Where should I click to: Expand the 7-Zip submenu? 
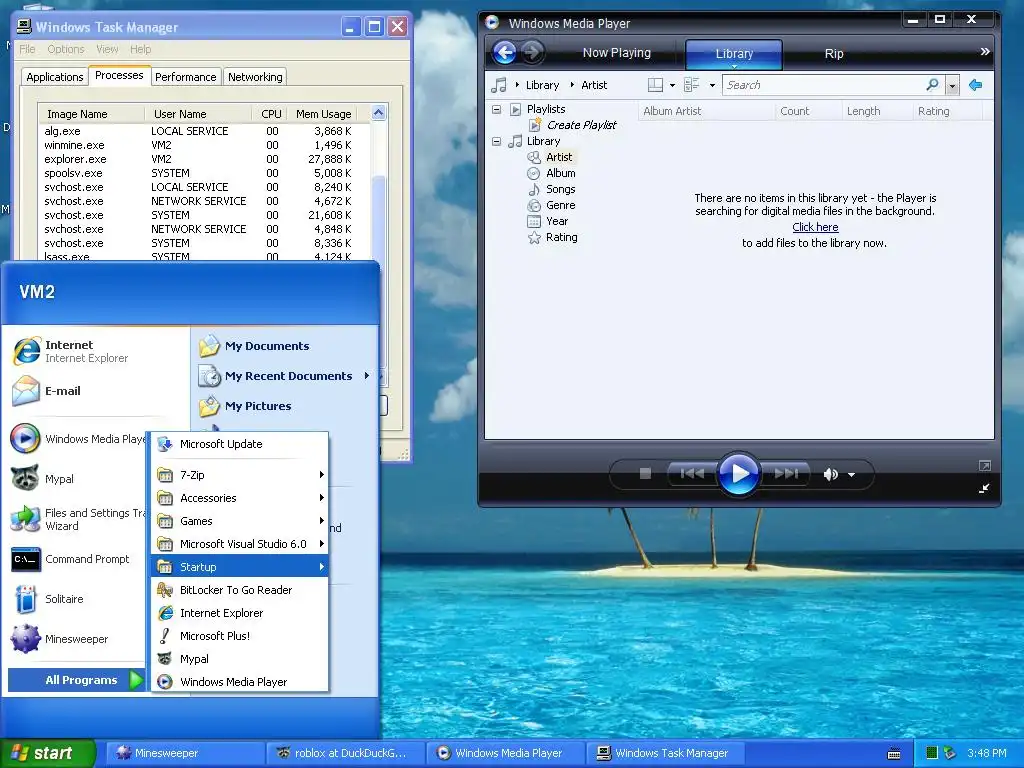pos(240,475)
